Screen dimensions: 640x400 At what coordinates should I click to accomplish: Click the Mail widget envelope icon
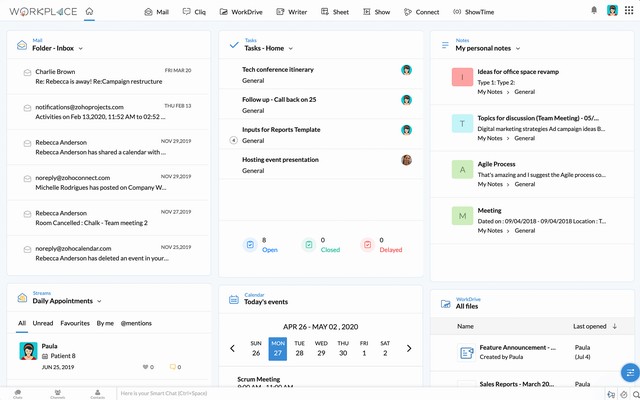[22, 45]
